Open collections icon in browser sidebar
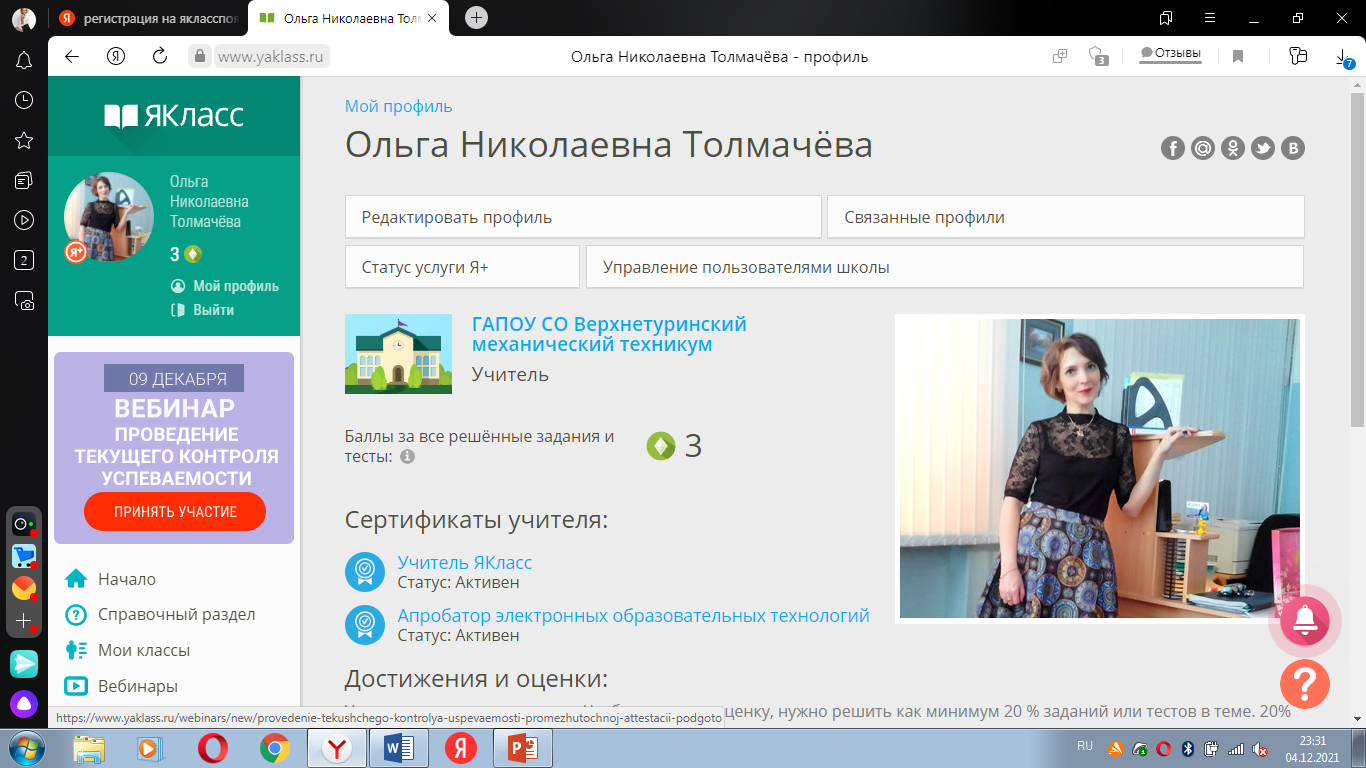The image size is (1366, 768). tap(24, 180)
